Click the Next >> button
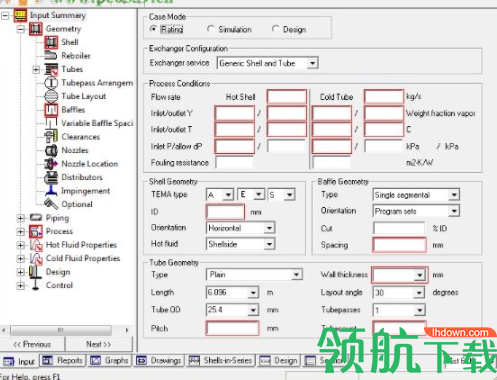This screenshot has height=380, width=497. pos(99,344)
